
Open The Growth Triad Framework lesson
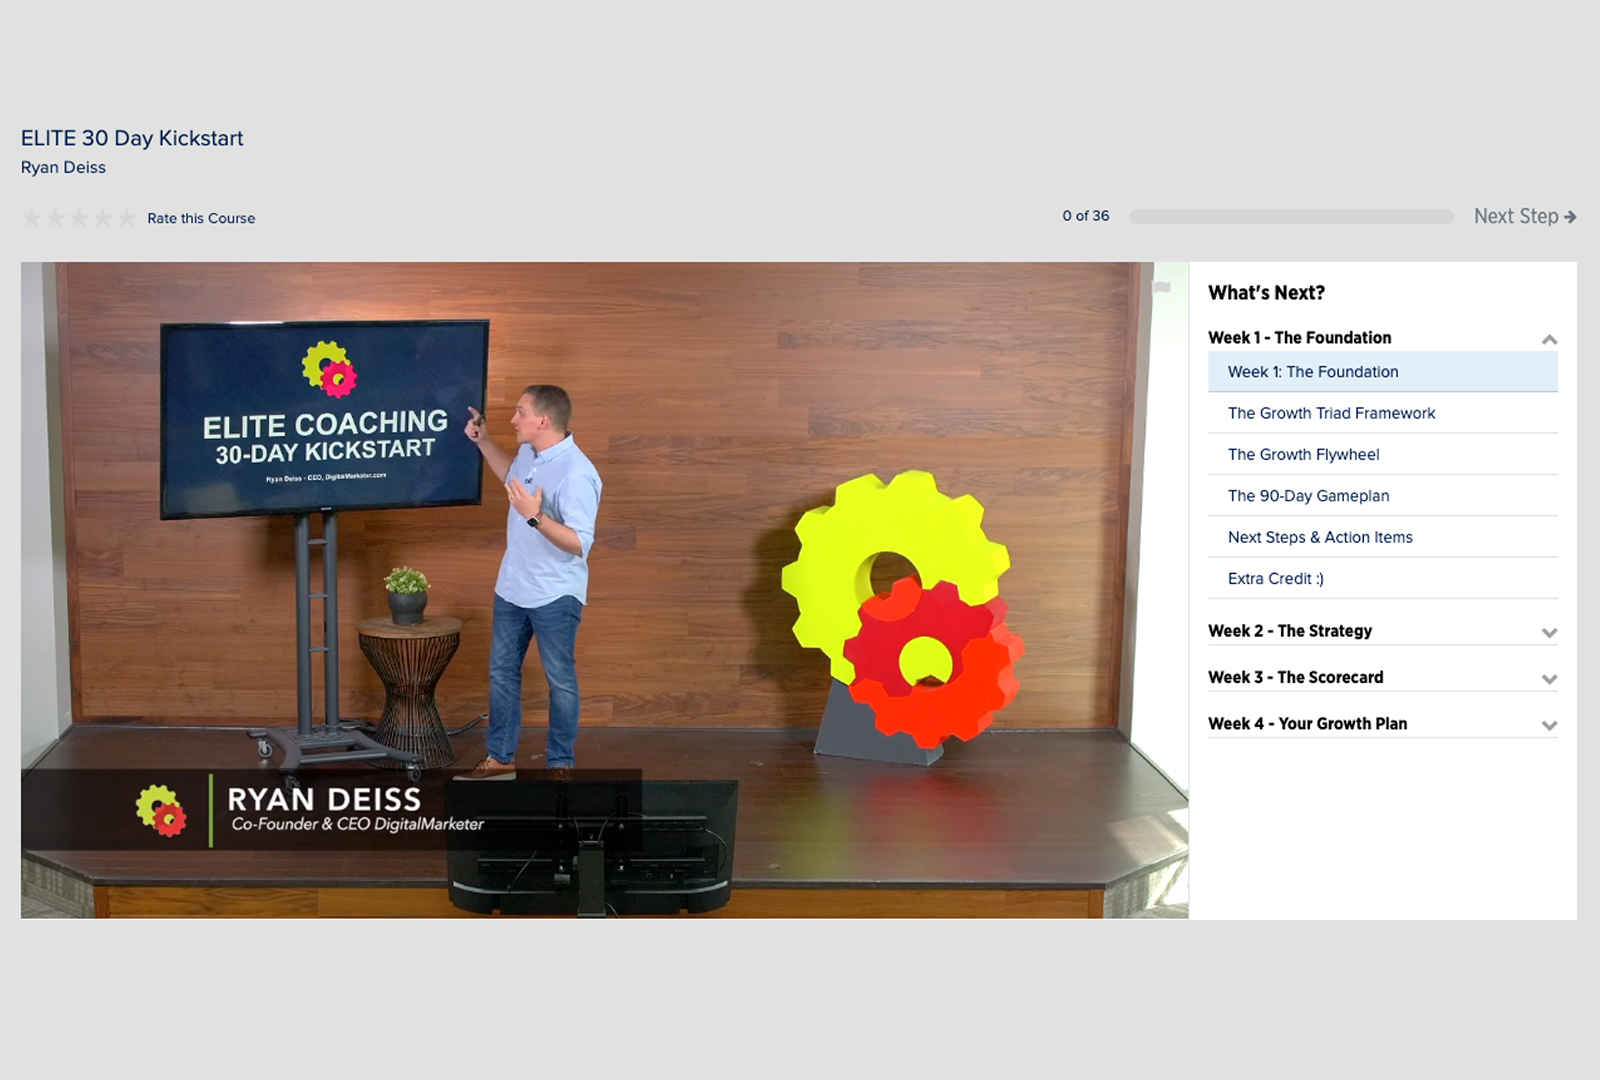coord(1383,413)
